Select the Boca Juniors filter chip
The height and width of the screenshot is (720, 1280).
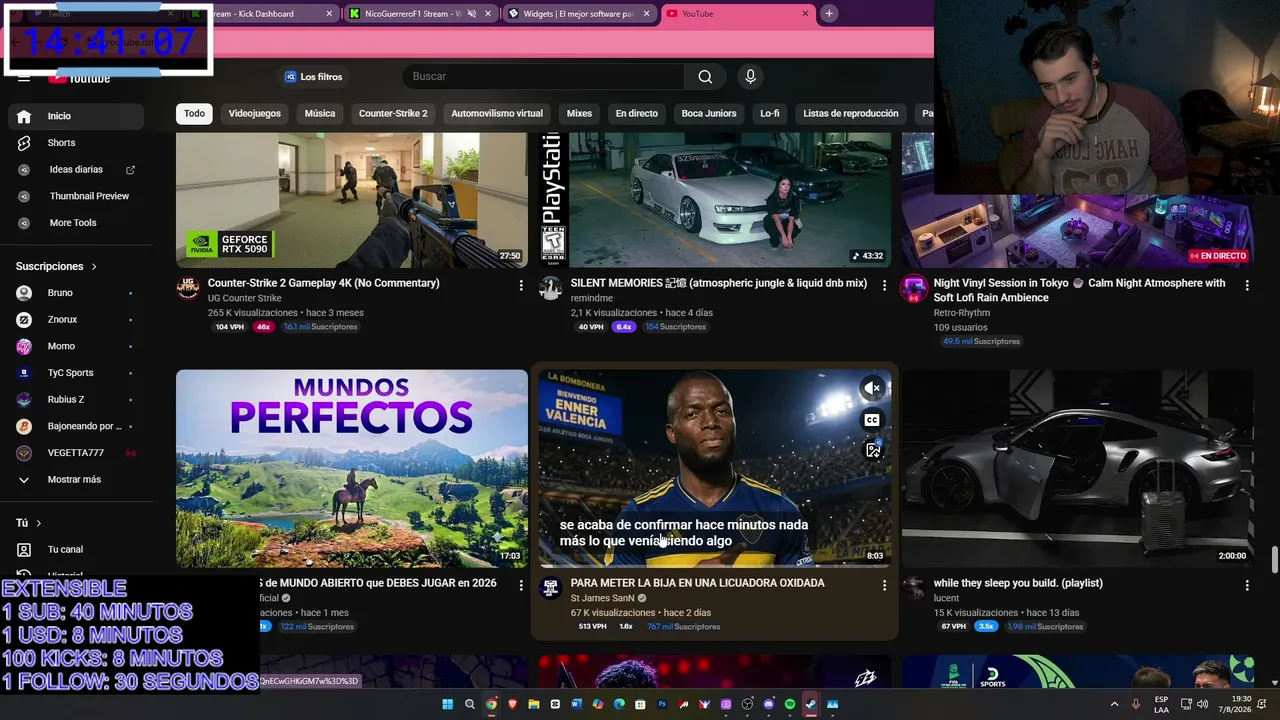[x=709, y=114]
